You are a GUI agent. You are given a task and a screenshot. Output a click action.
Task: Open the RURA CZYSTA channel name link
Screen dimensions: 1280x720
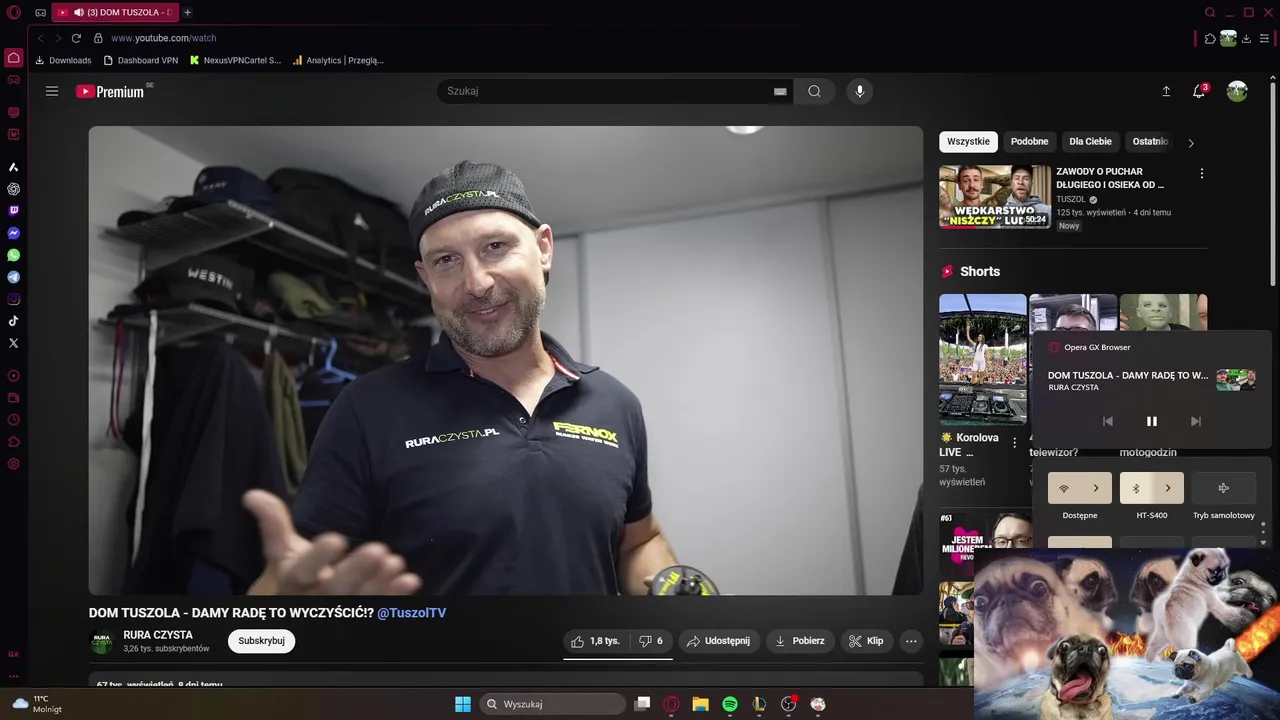click(x=158, y=635)
